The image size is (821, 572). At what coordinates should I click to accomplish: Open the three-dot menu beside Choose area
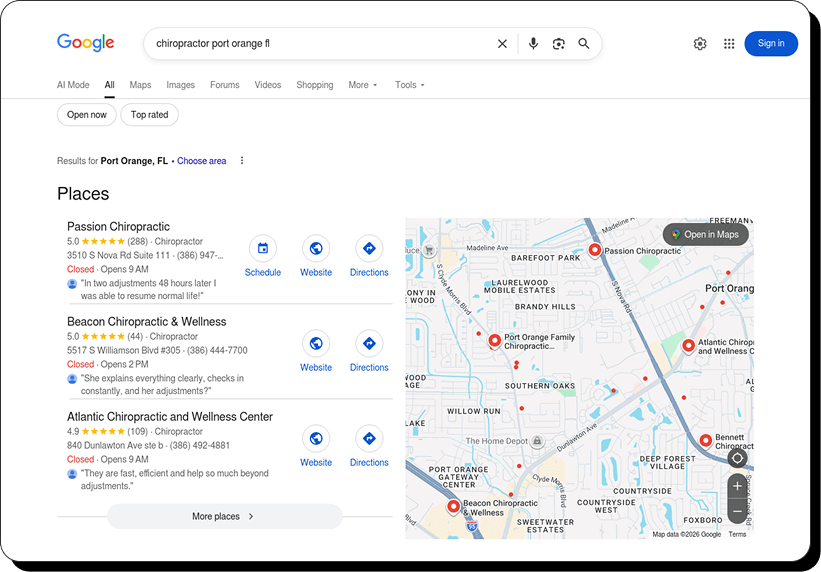(x=242, y=161)
